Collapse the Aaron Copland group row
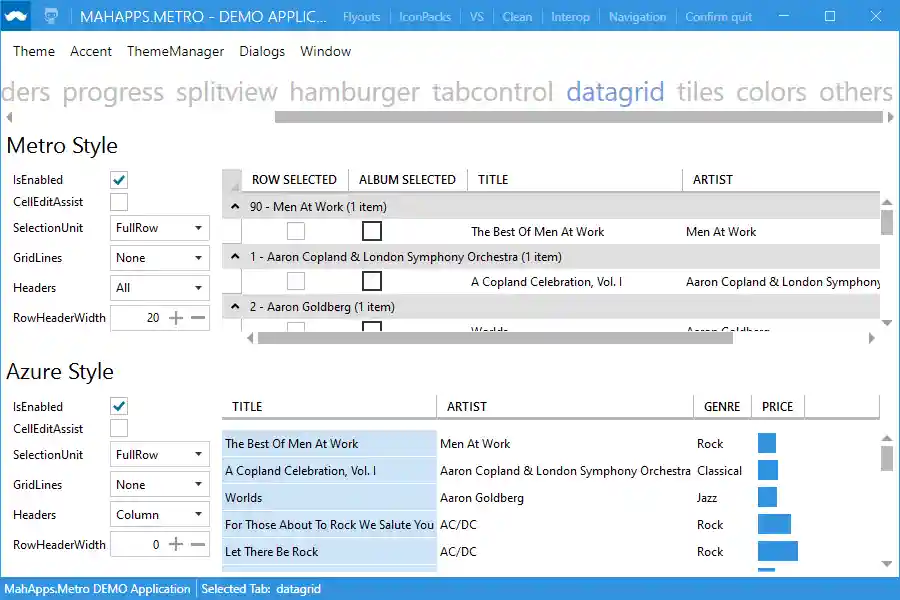 point(236,257)
